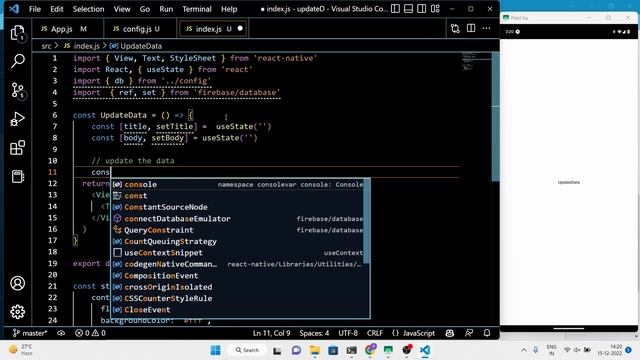Click the VS Code taskbar icon
Image resolution: width=640 pixels, height=360 pixels.
pyautogui.click(x=425, y=350)
